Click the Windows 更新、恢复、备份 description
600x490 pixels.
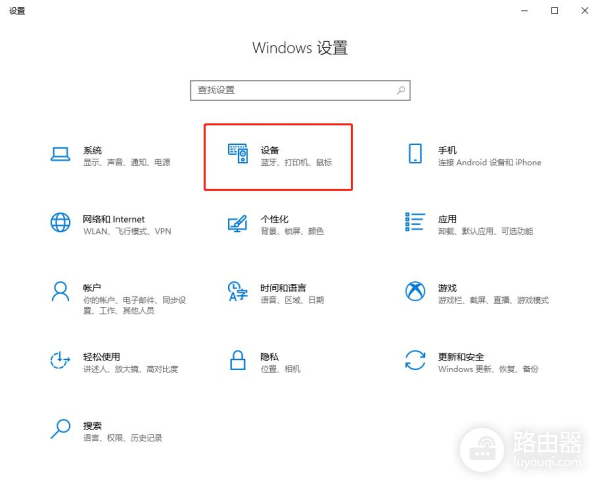pyautogui.click(x=488, y=369)
